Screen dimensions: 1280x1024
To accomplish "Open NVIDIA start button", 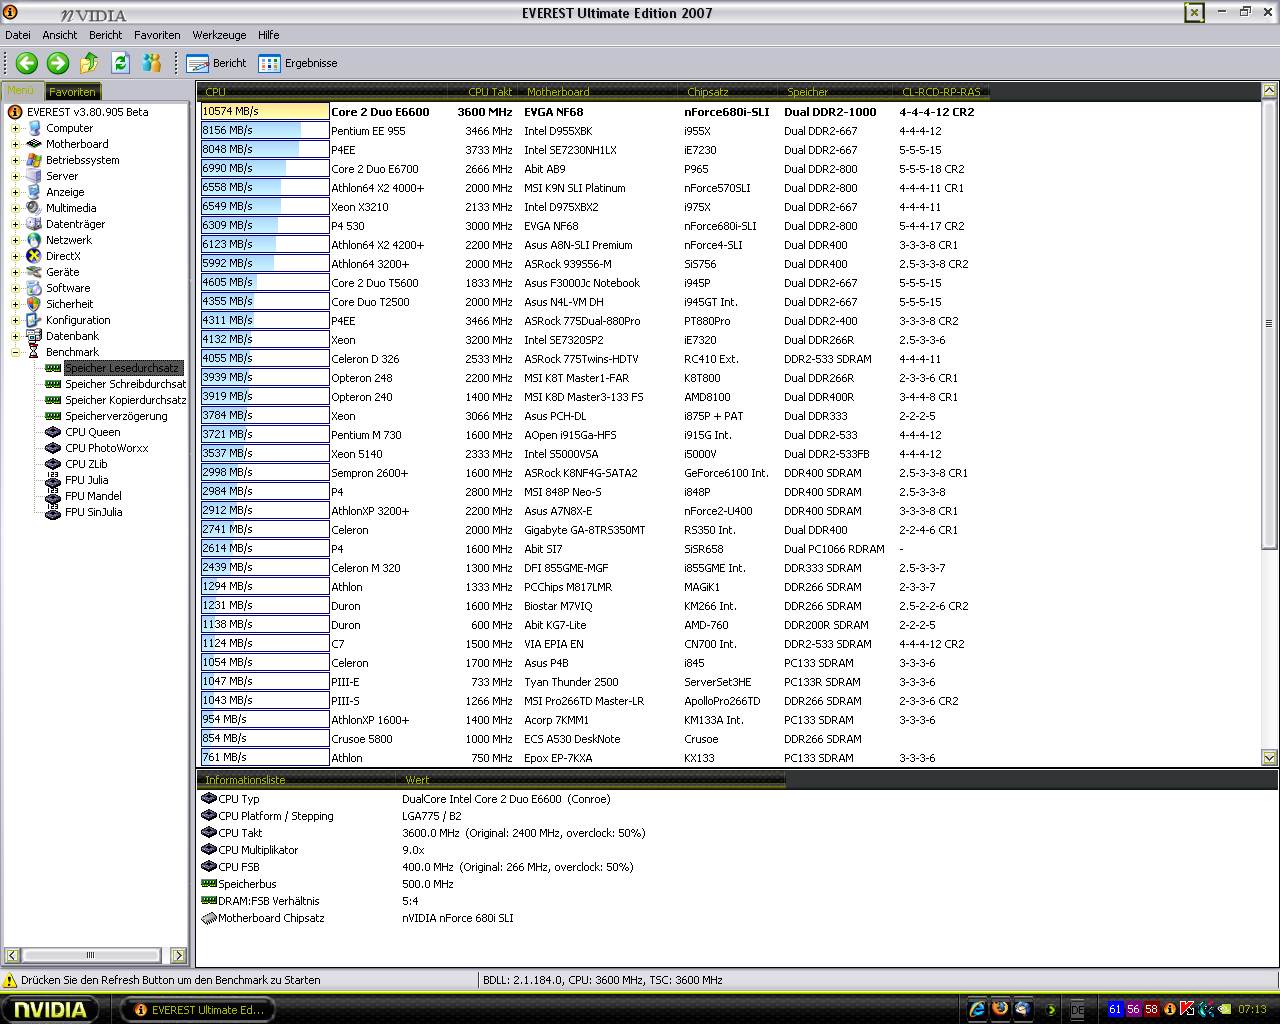I will coord(50,1009).
